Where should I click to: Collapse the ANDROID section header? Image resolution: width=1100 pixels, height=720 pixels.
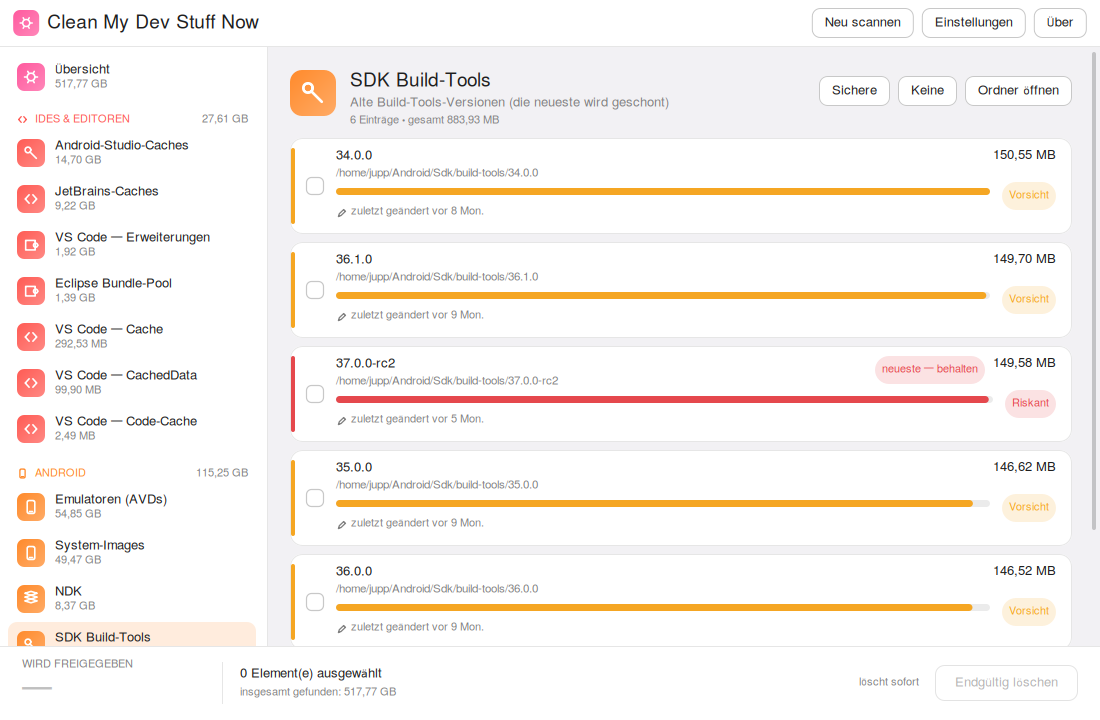(x=132, y=473)
